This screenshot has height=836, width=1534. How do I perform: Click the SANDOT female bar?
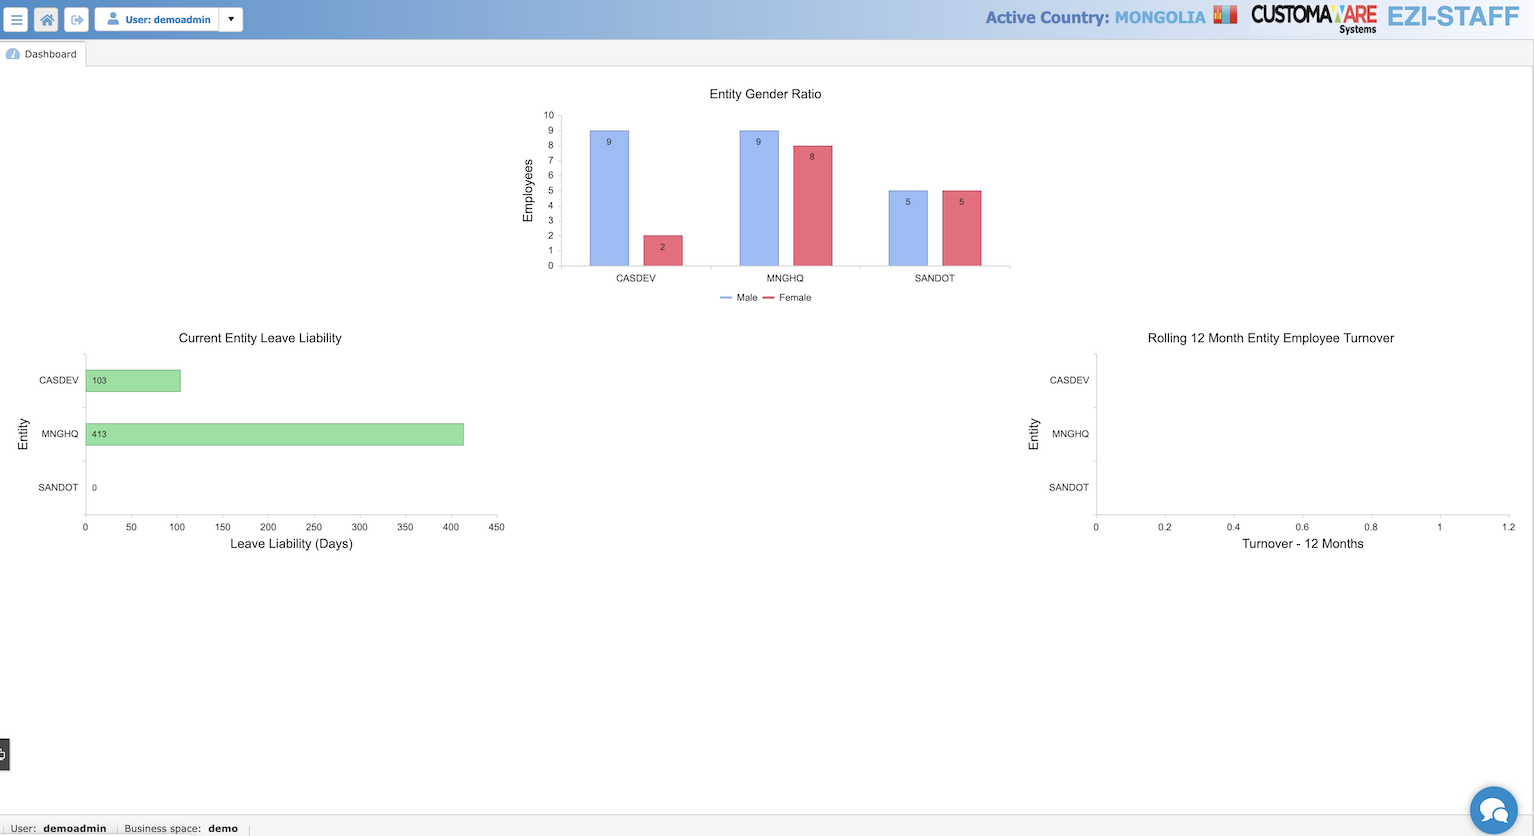[x=962, y=228]
